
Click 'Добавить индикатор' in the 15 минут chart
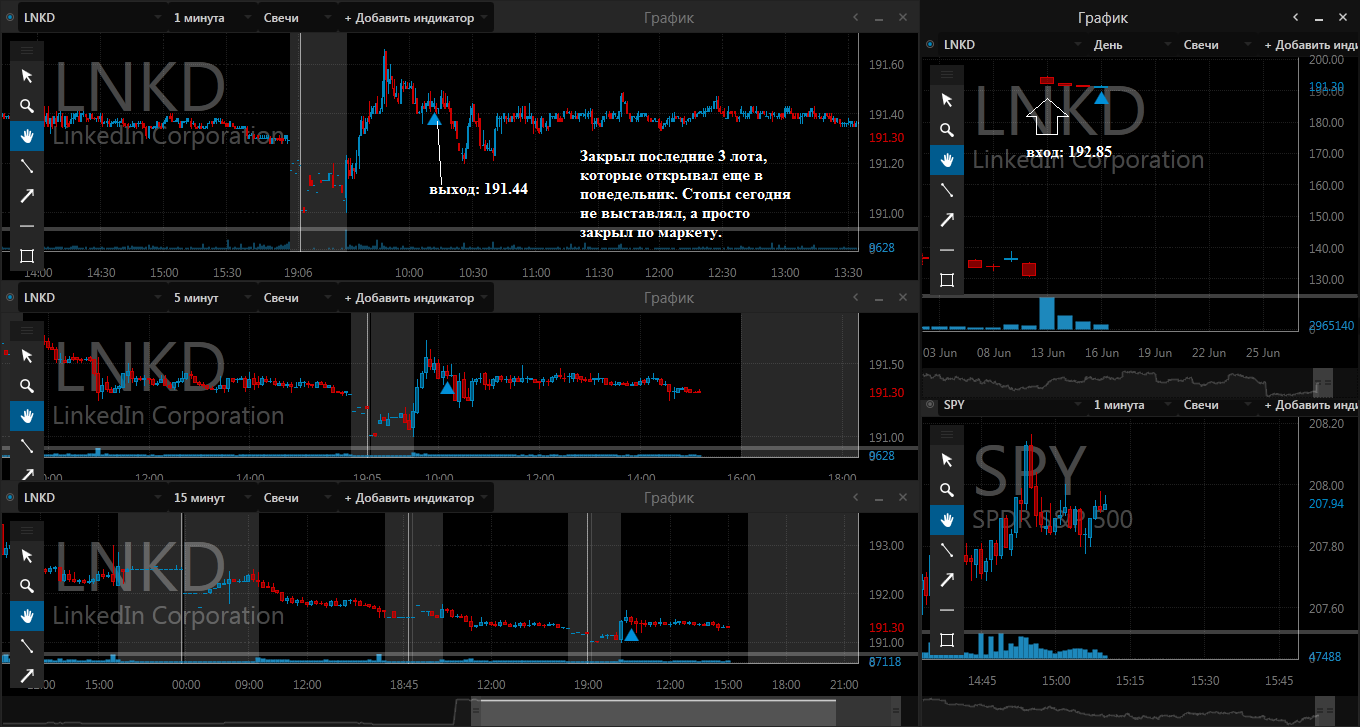click(416, 497)
